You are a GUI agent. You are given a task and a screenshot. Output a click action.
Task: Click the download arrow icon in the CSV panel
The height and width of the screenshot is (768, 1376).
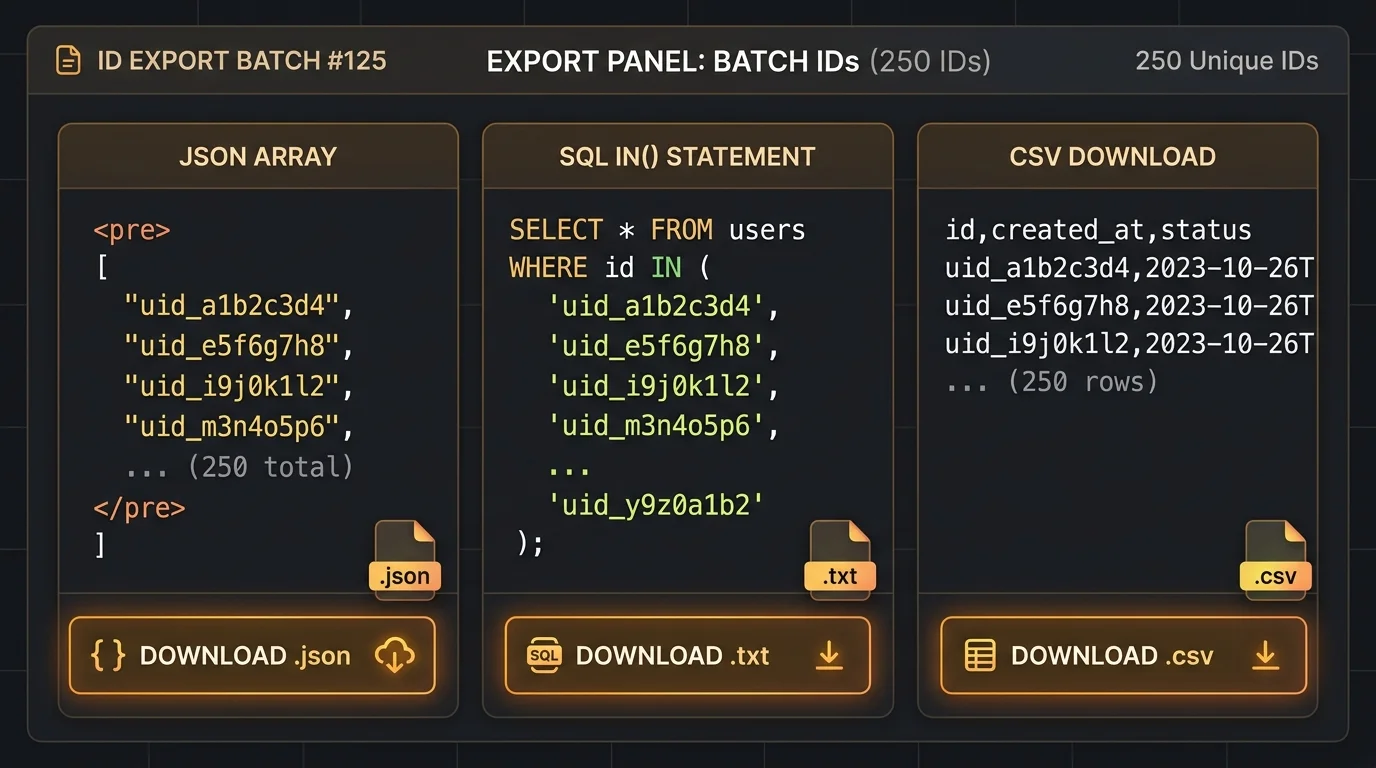coord(1266,655)
